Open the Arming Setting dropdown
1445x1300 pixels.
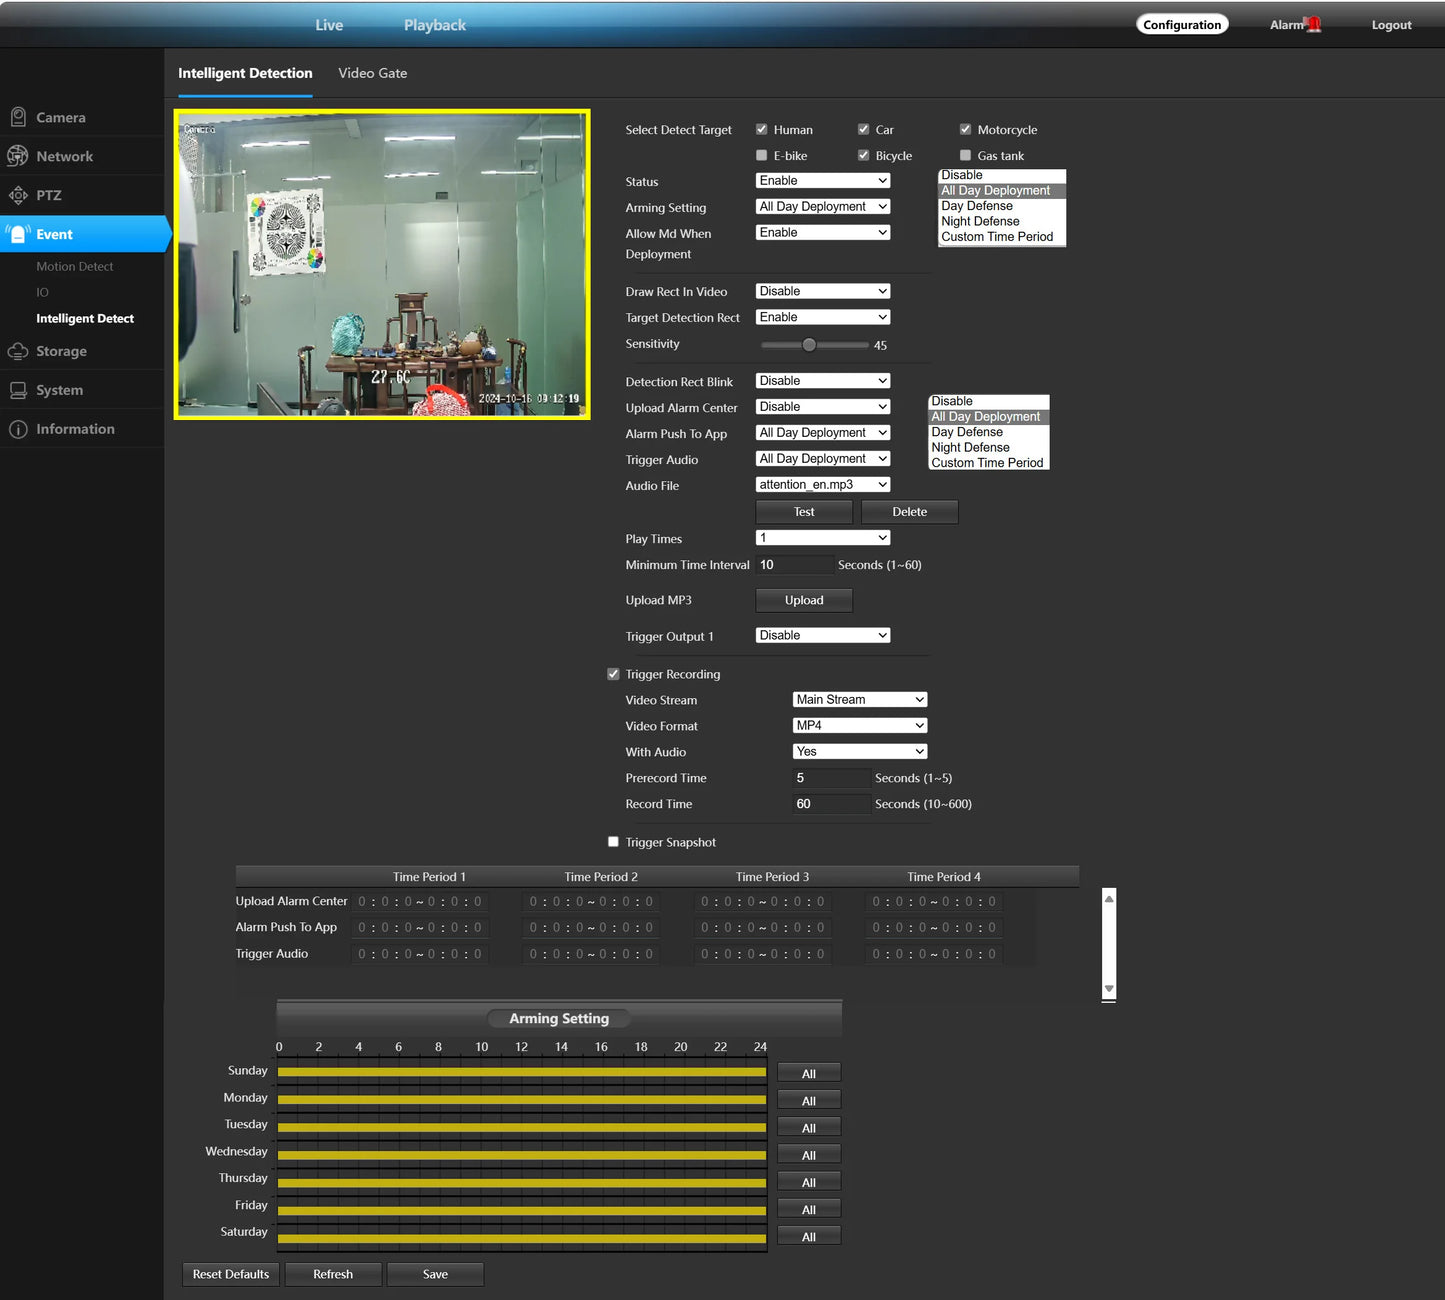[x=822, y=207]
